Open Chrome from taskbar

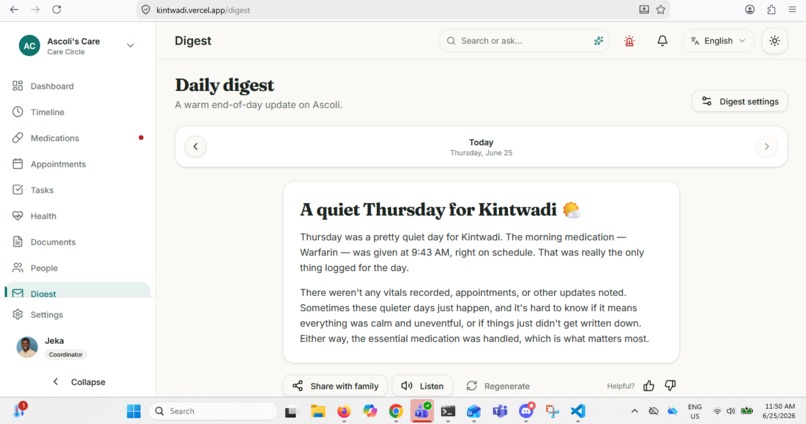point(395,411)
